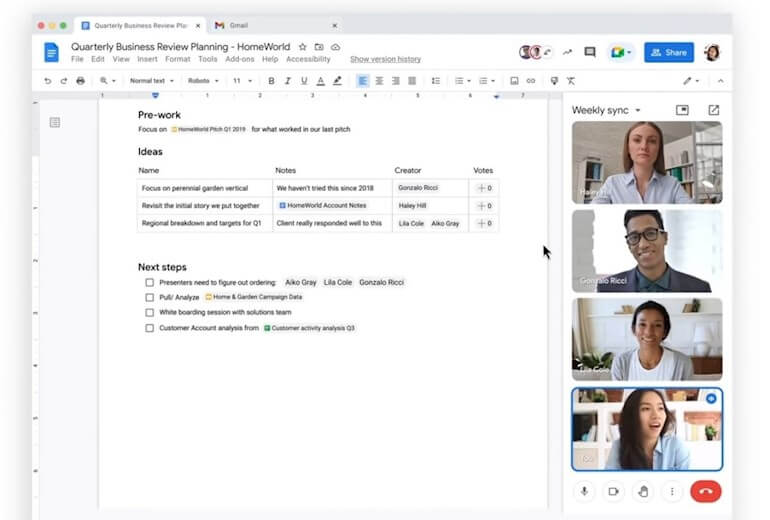Click the print icon in toolbar
Image resolution: width=770 pixels, height=520 pixels.
pos(81,81)
